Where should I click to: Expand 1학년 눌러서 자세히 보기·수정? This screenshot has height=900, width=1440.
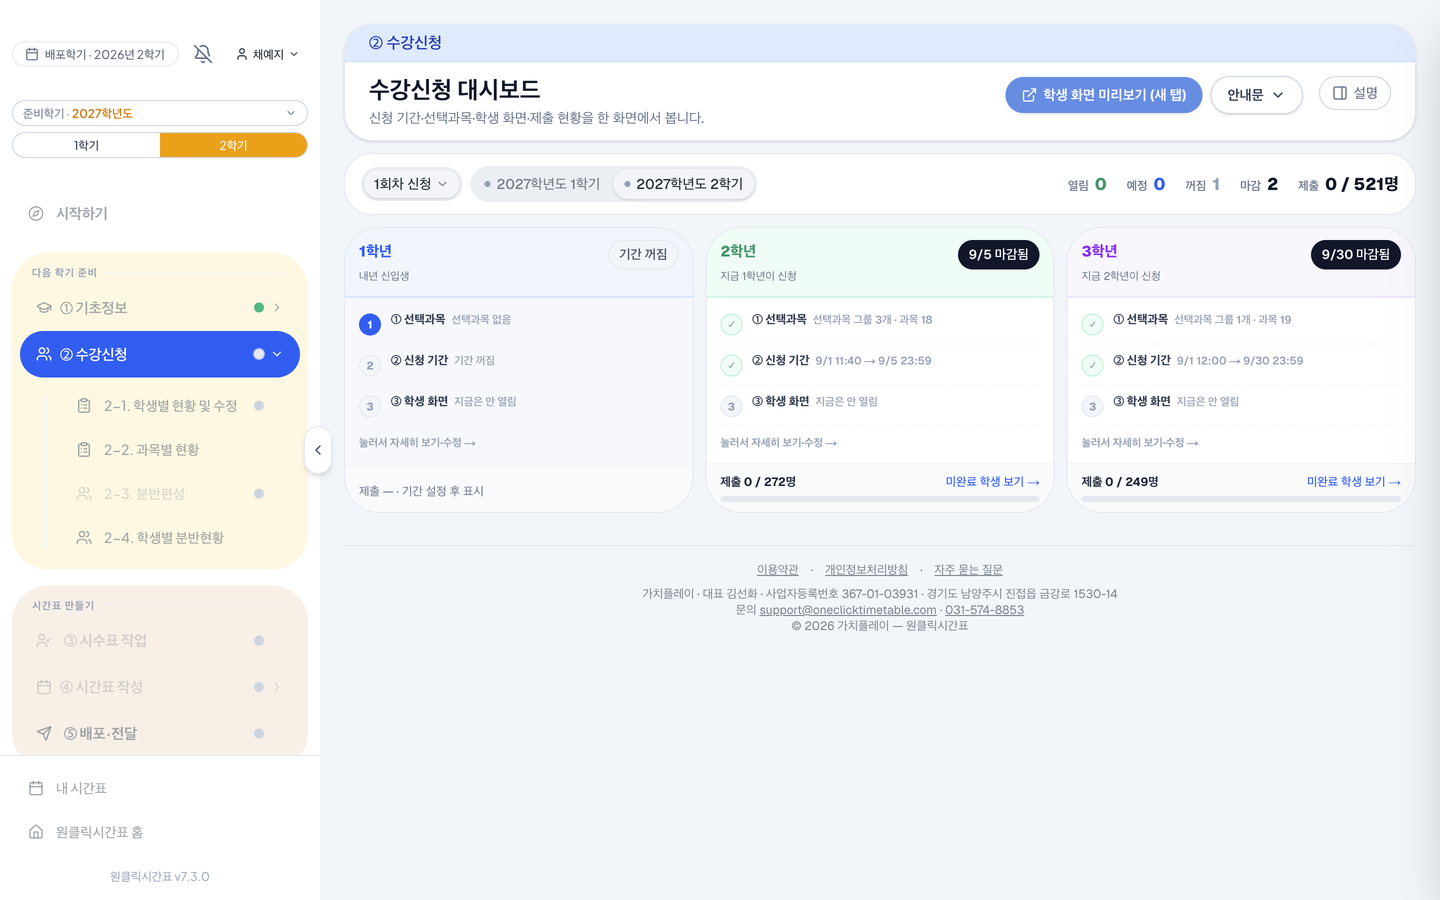point(417,442)
